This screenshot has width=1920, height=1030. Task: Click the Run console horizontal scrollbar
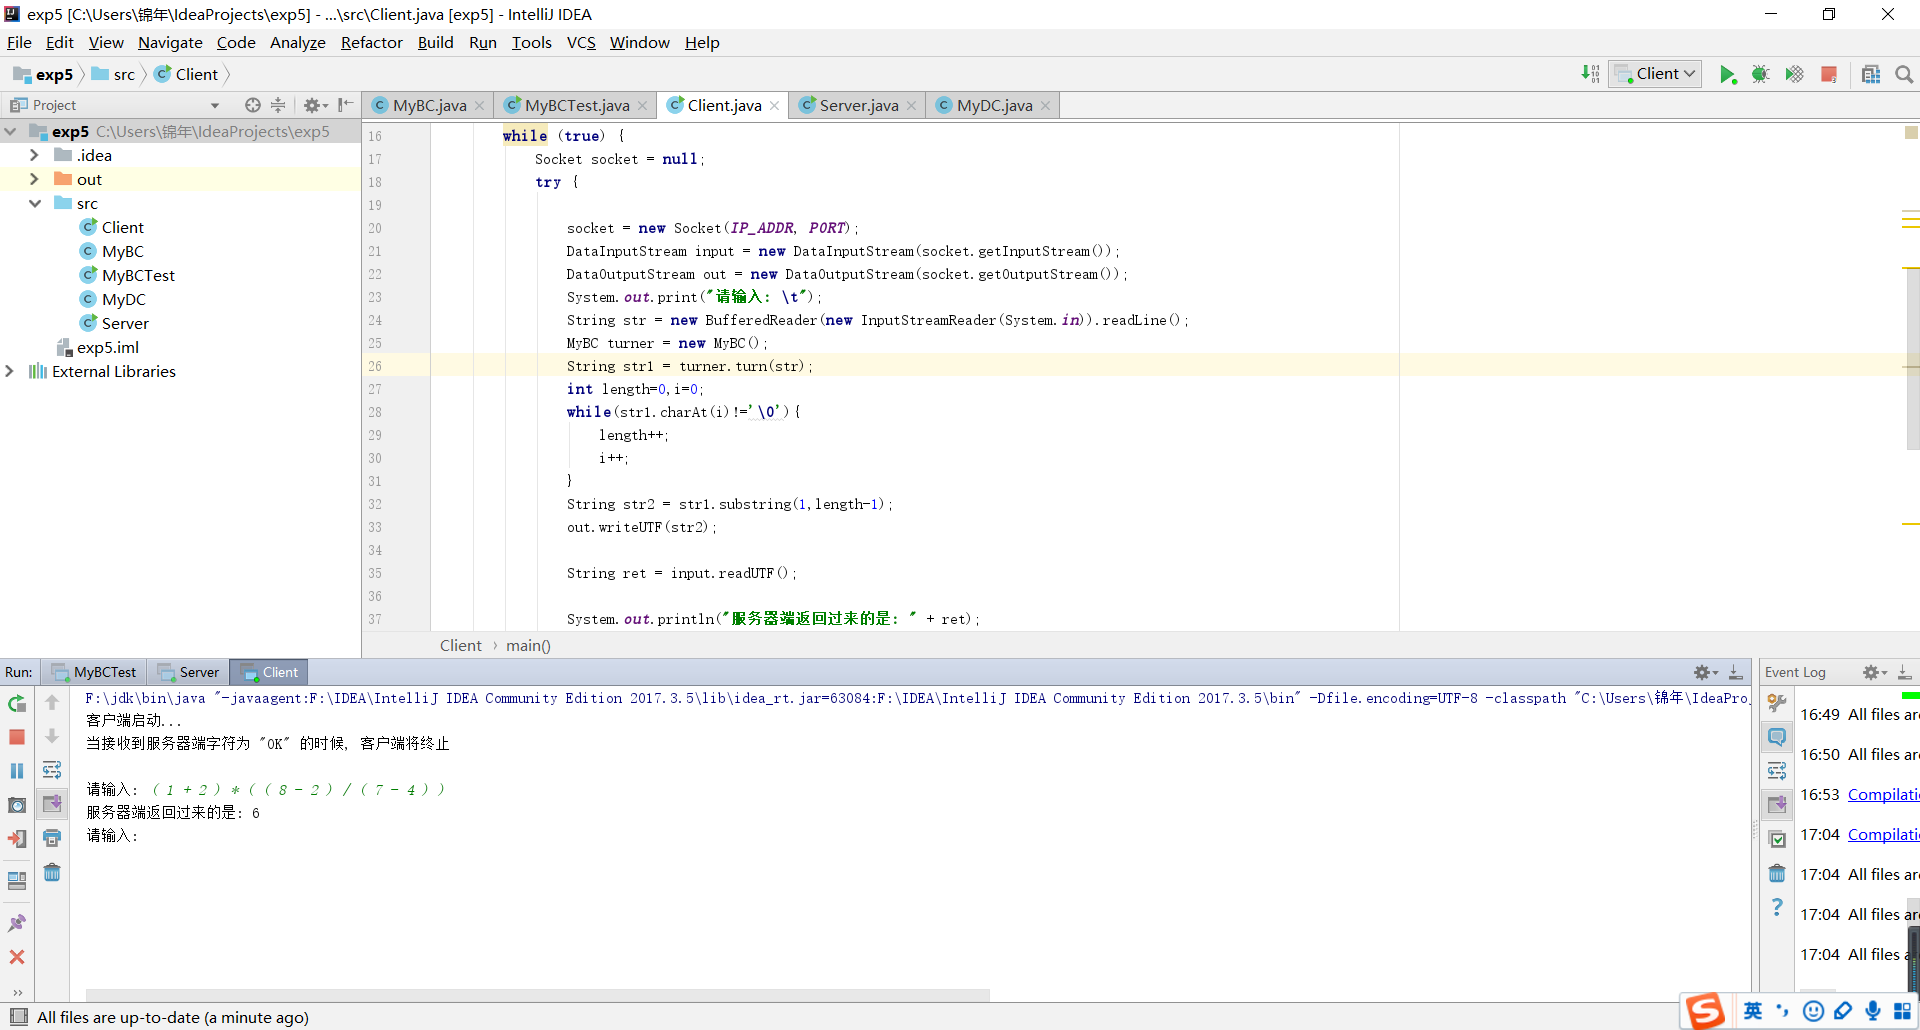(x=538, y=995)
